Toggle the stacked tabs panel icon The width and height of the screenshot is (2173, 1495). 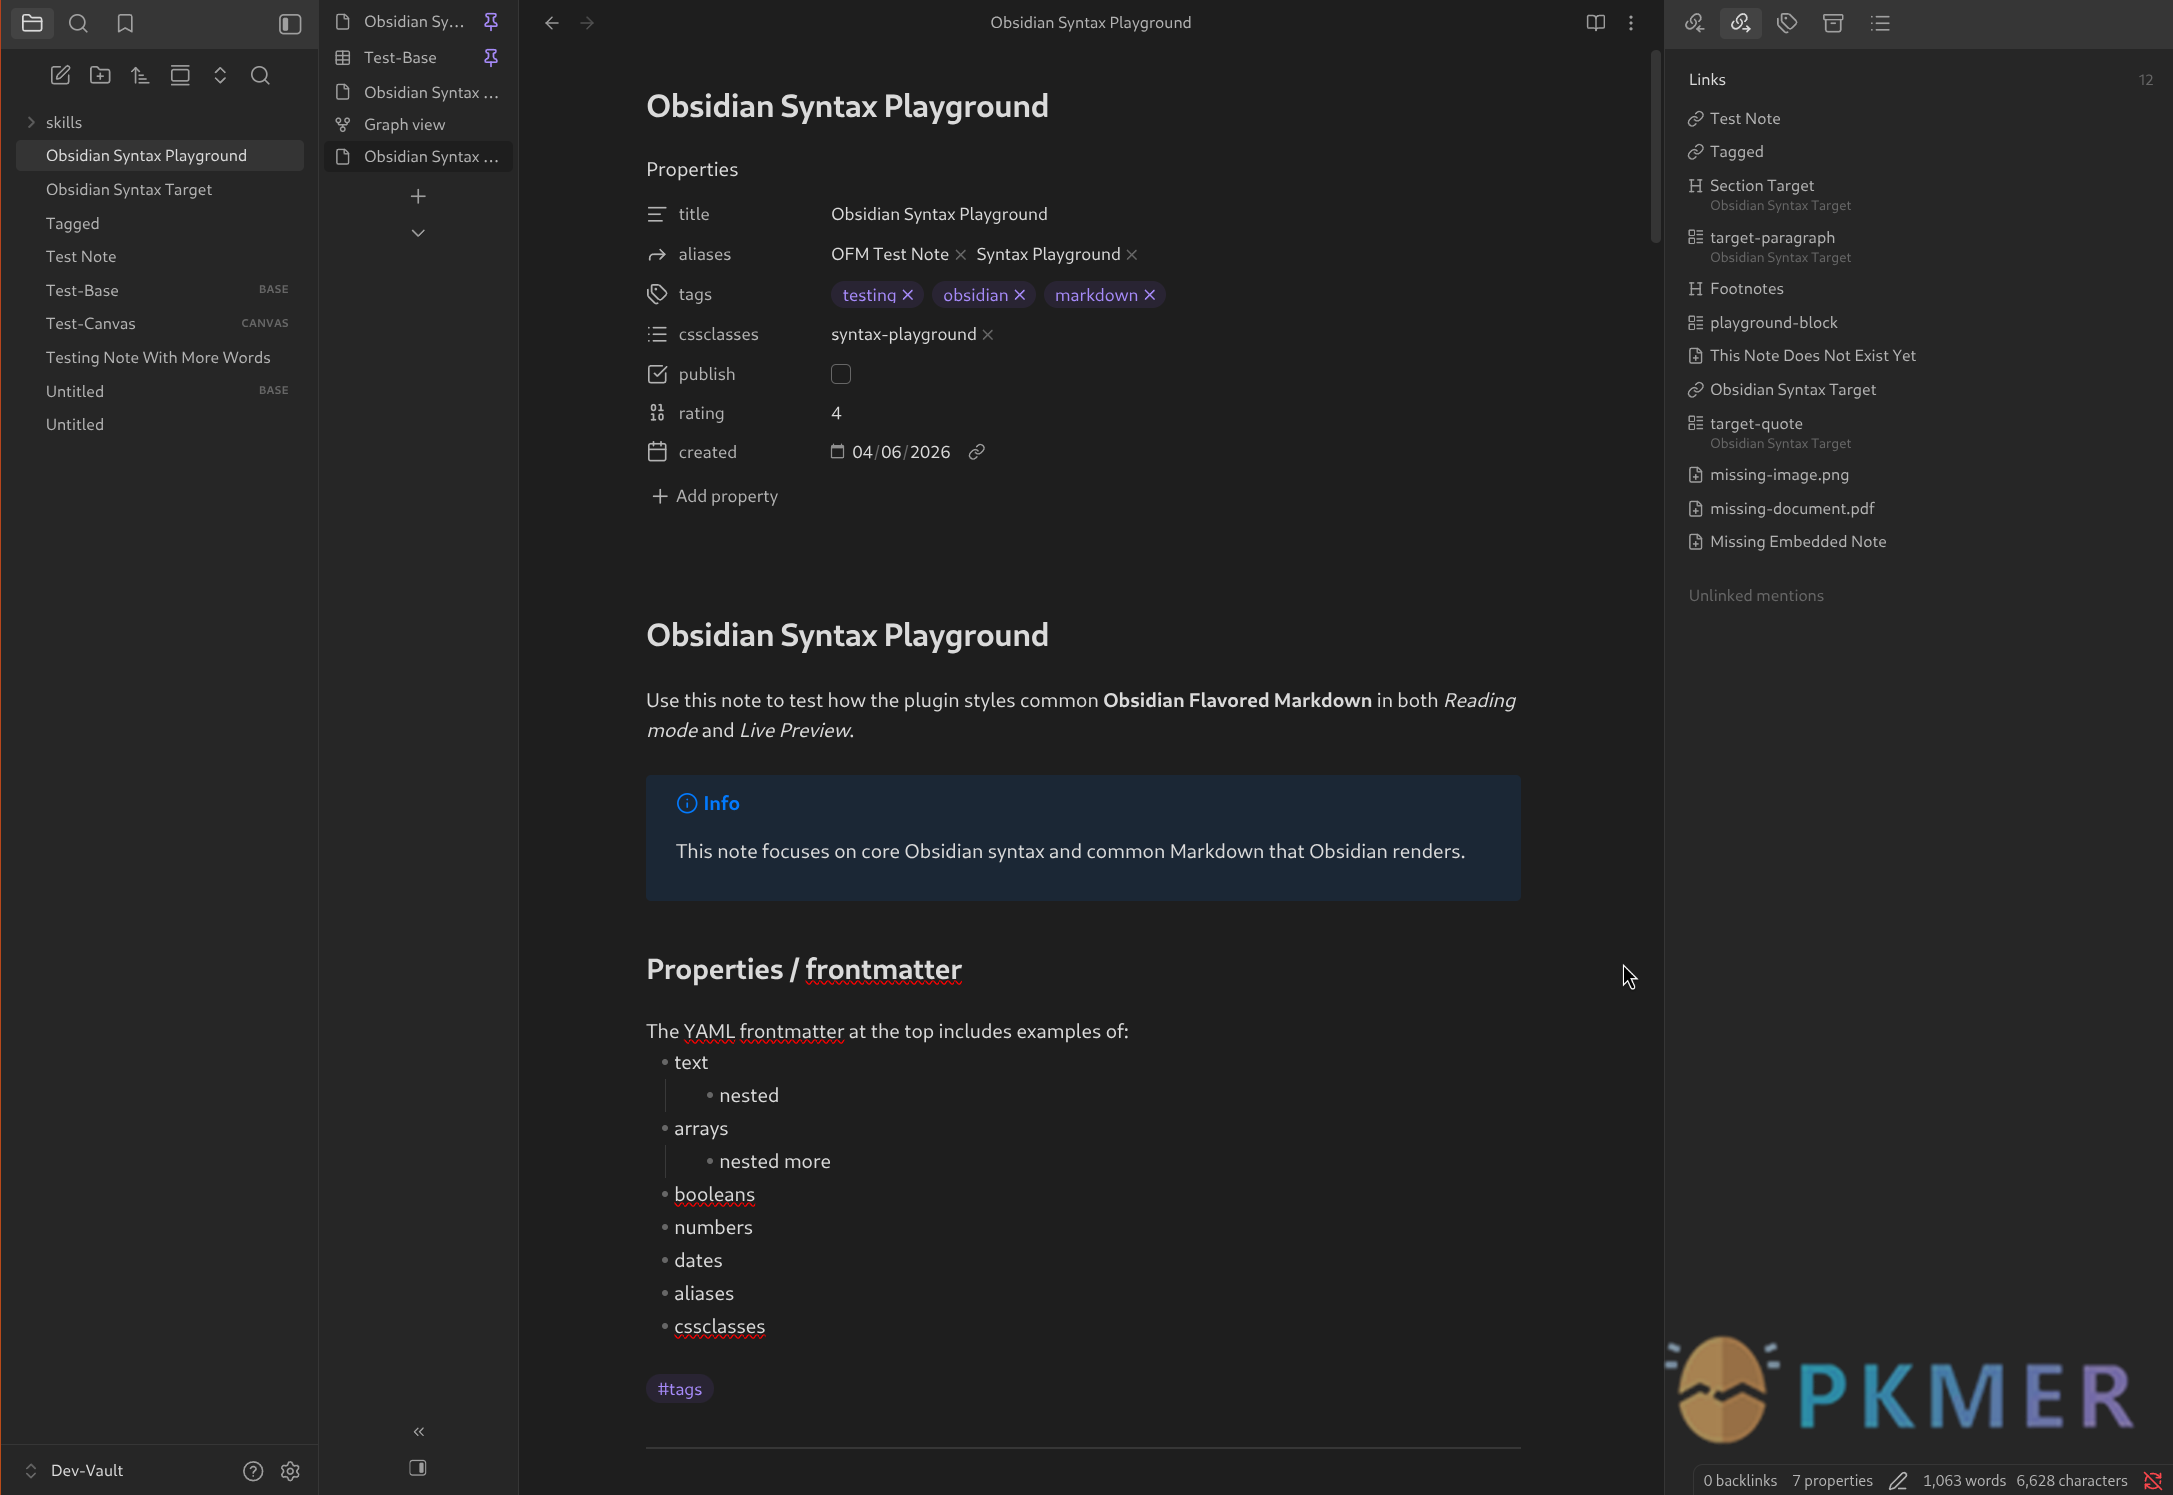click(418, 1468)
